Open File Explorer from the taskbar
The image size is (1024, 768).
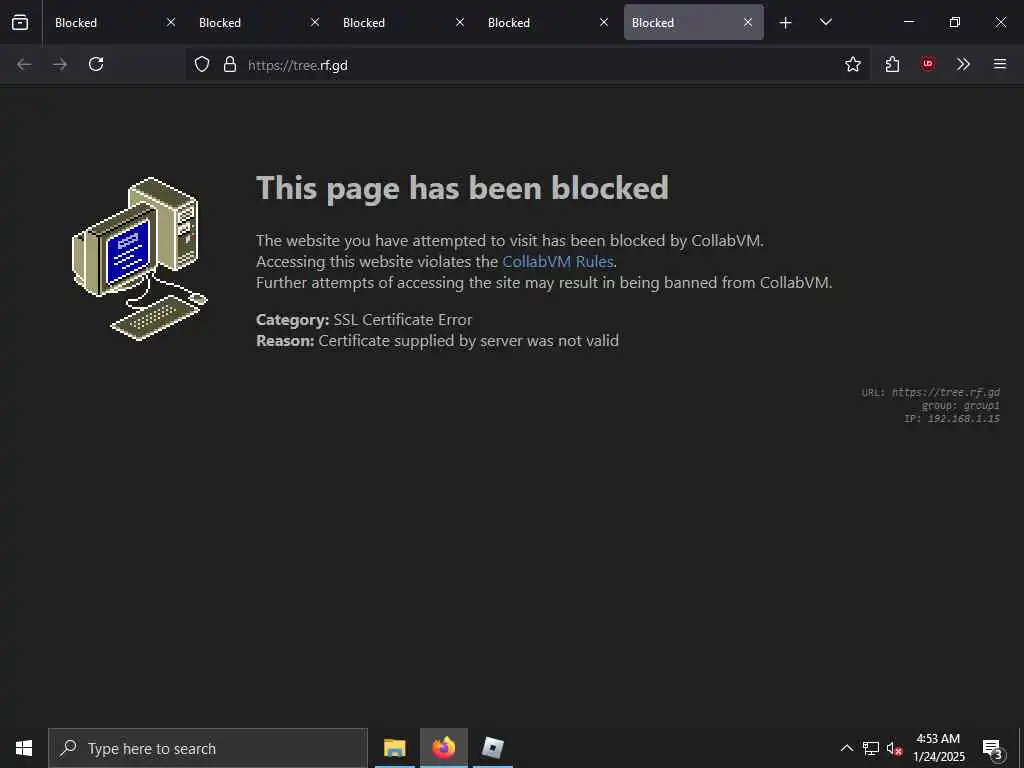[x=394, y=748]
